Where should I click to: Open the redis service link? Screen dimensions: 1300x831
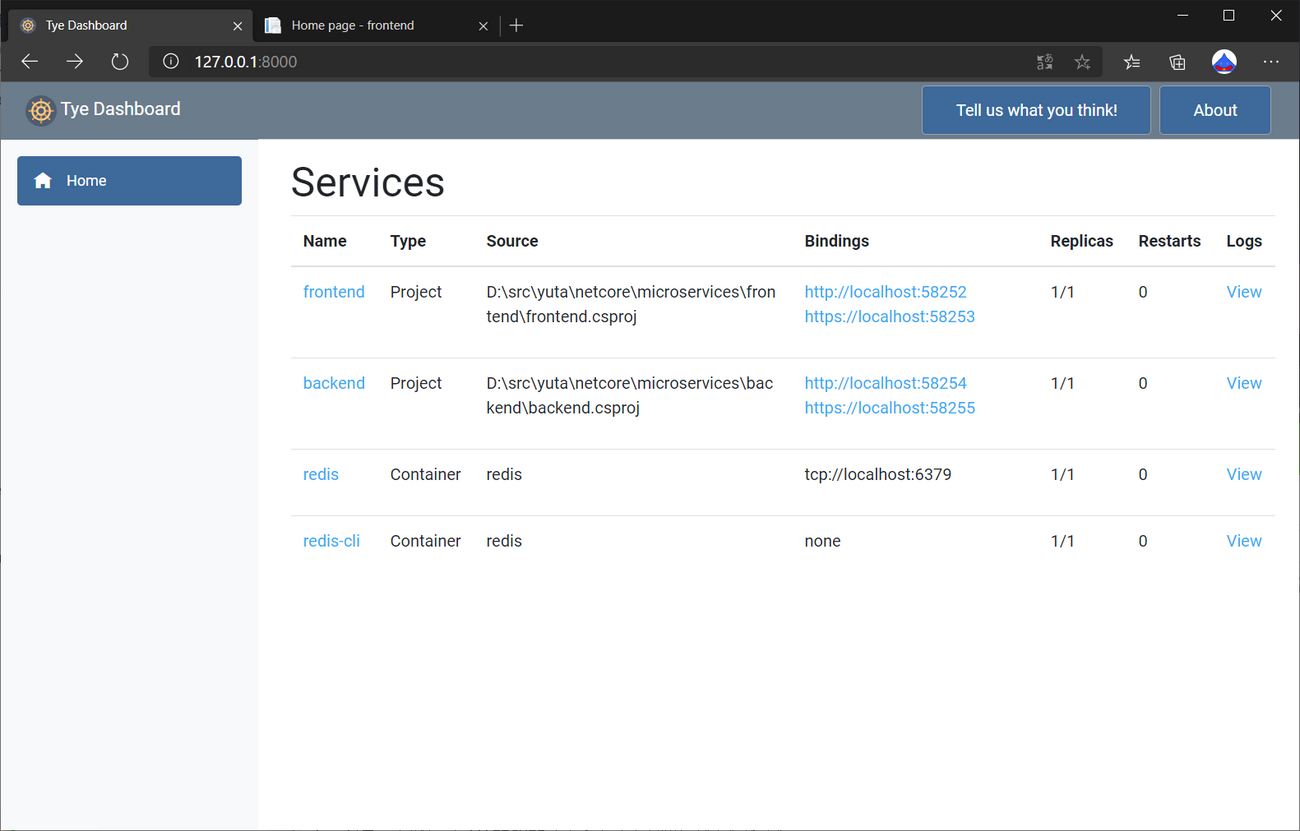pos(321,474)
